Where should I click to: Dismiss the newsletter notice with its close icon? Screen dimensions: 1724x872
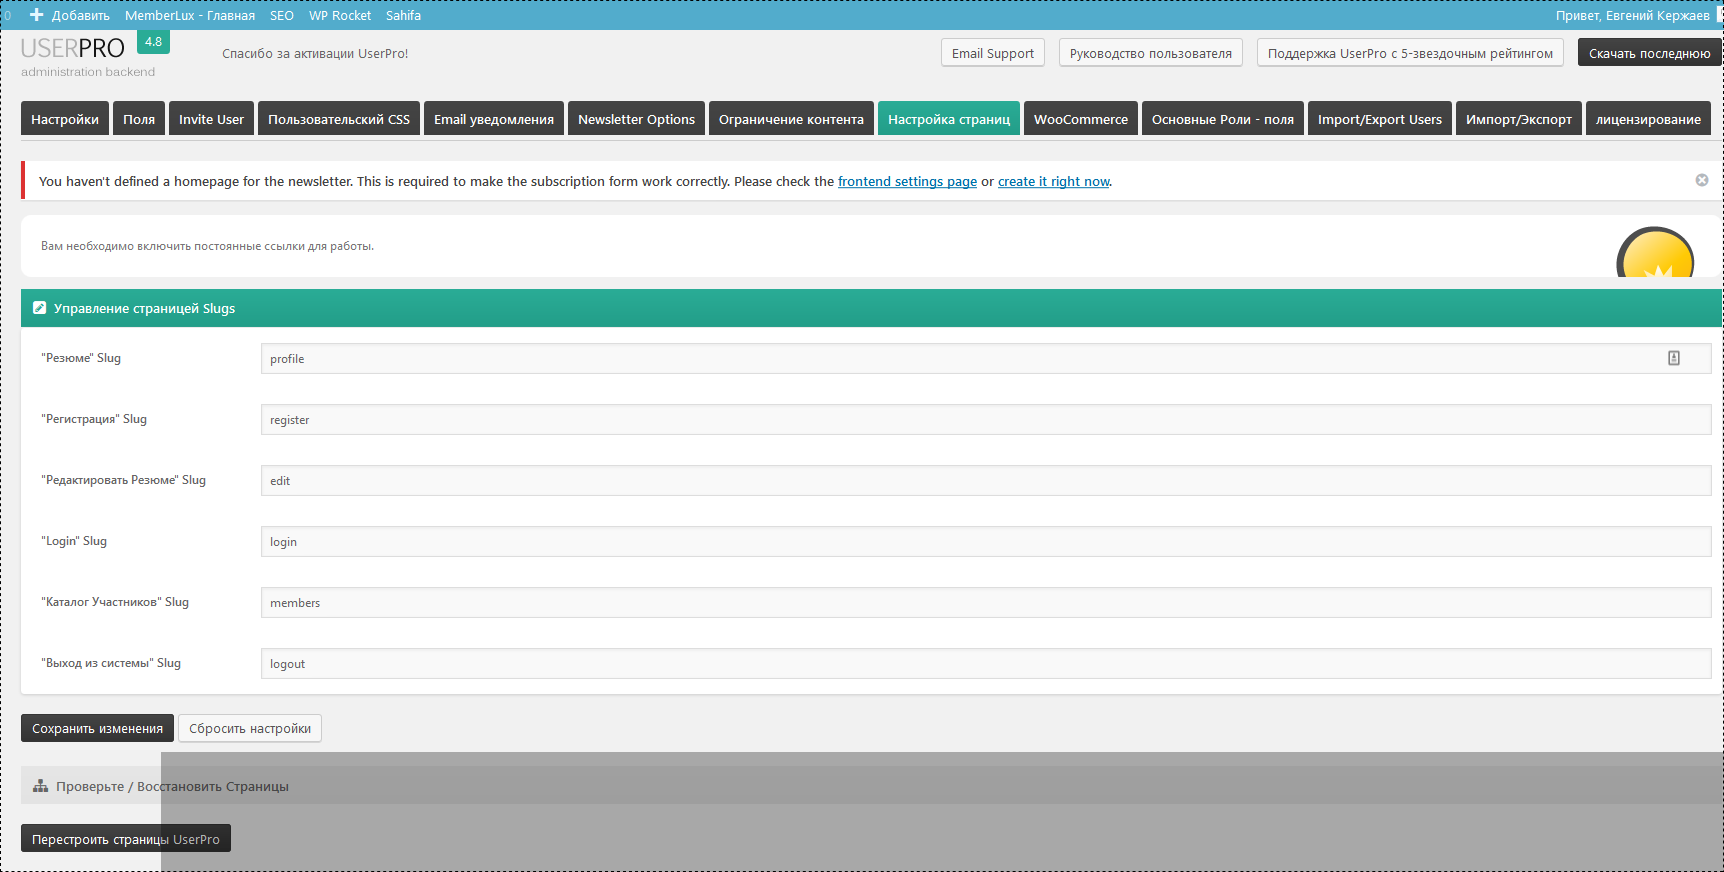[1702, 180]
